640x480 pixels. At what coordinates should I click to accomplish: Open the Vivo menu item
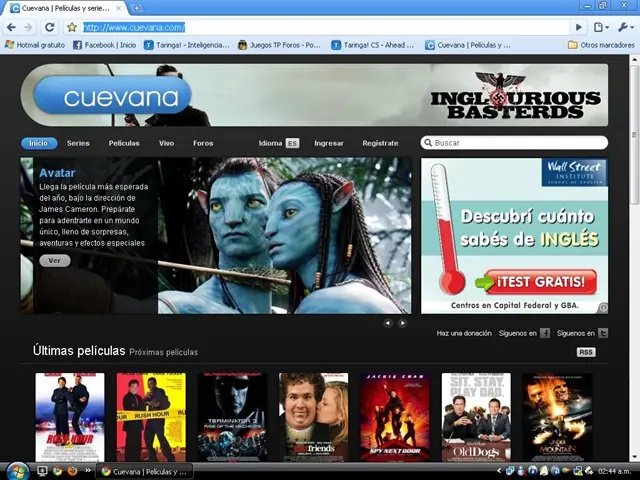167,143
